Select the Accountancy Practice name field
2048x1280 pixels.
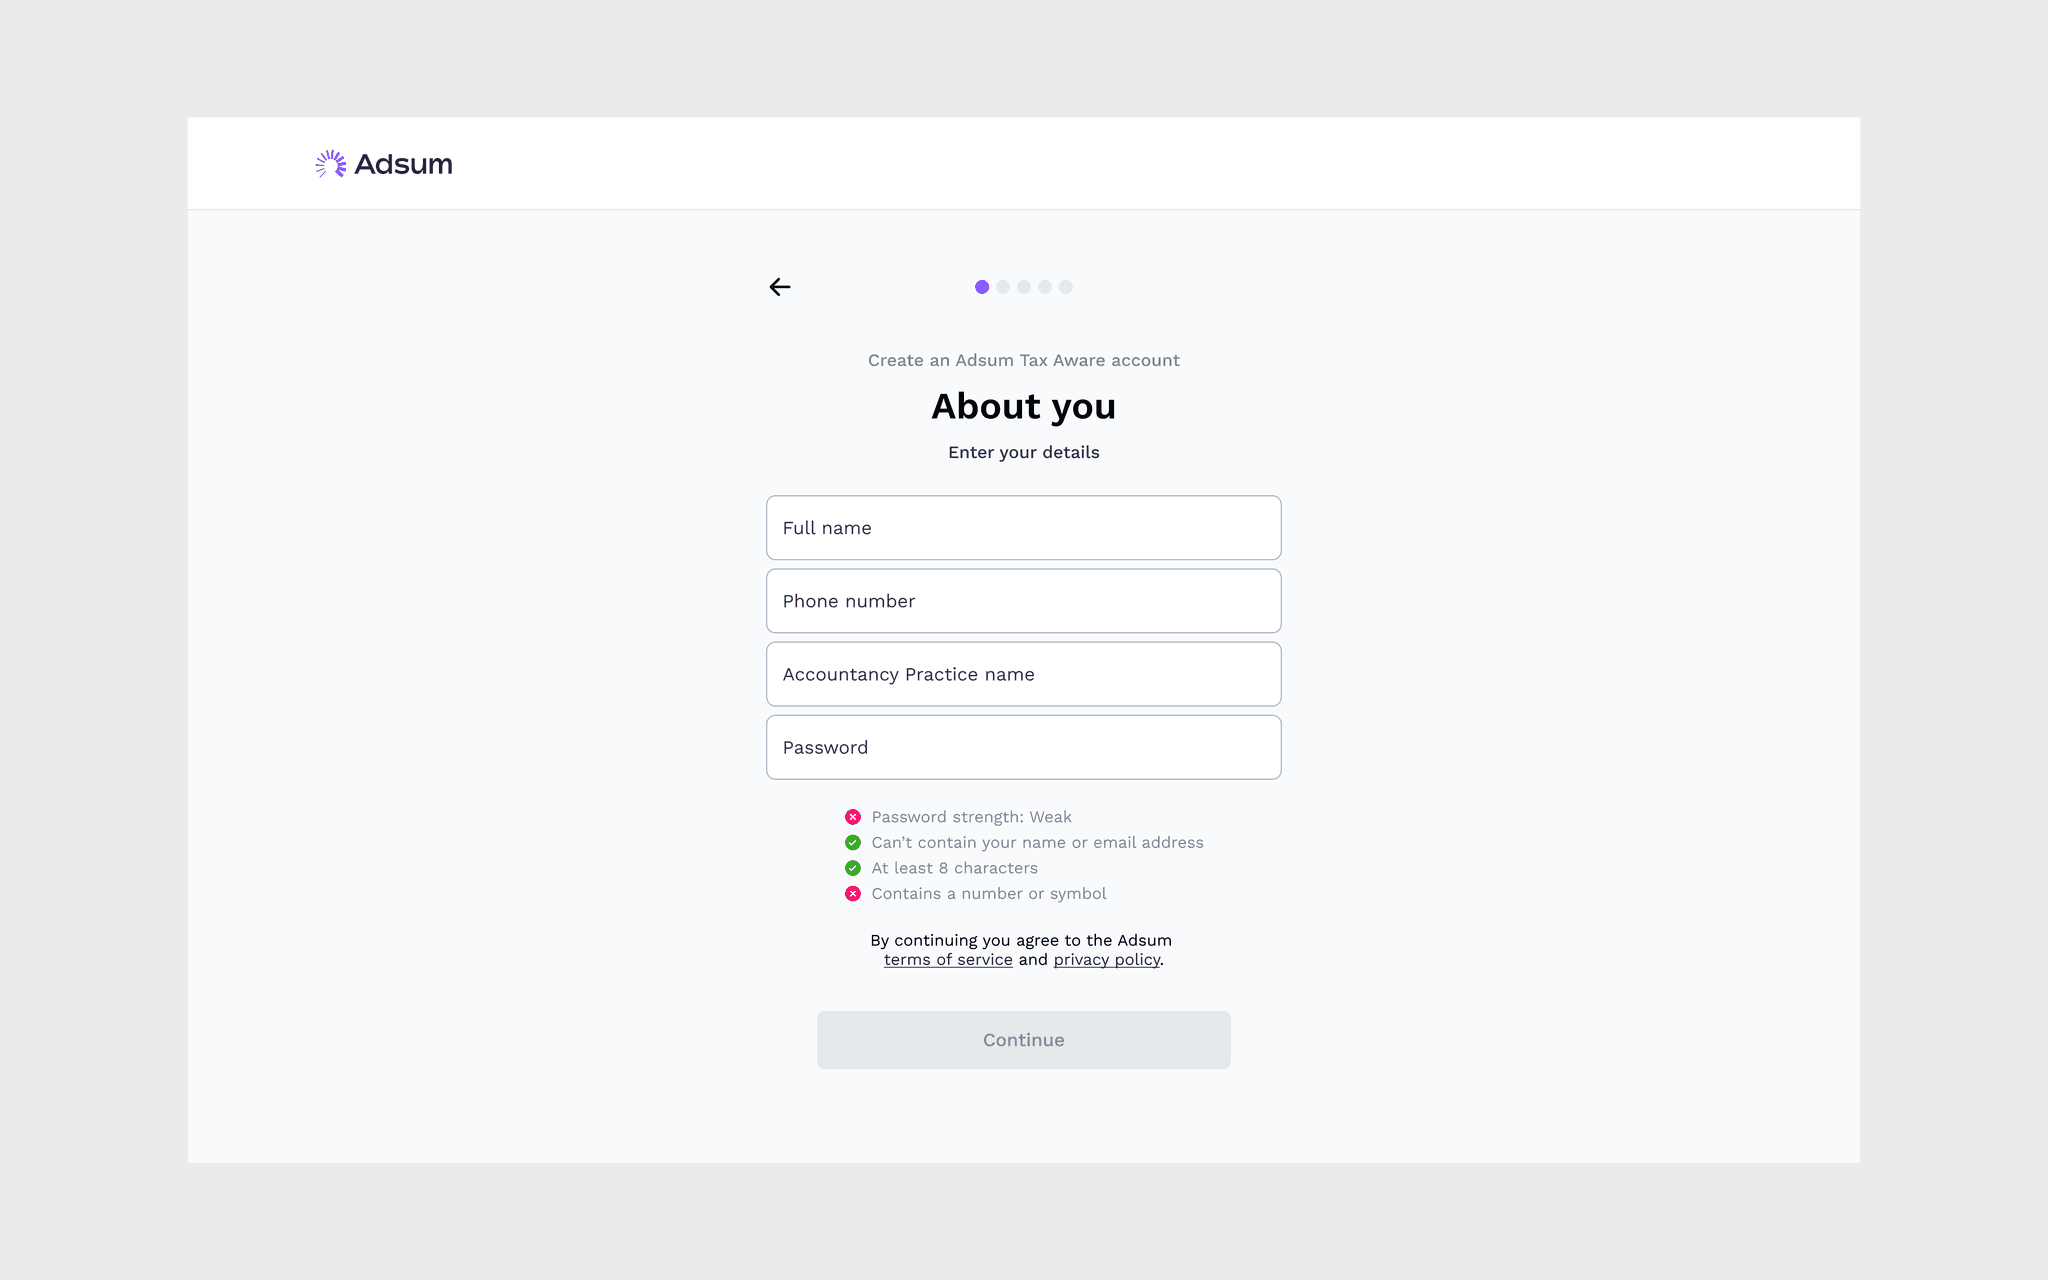(1023, 674)
